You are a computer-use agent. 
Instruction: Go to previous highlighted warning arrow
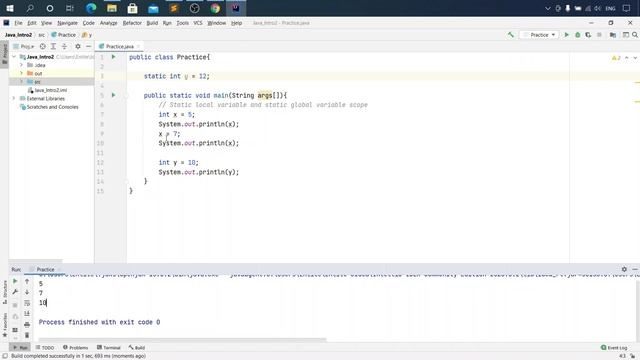pyautogui.click(x=627, y=58)
